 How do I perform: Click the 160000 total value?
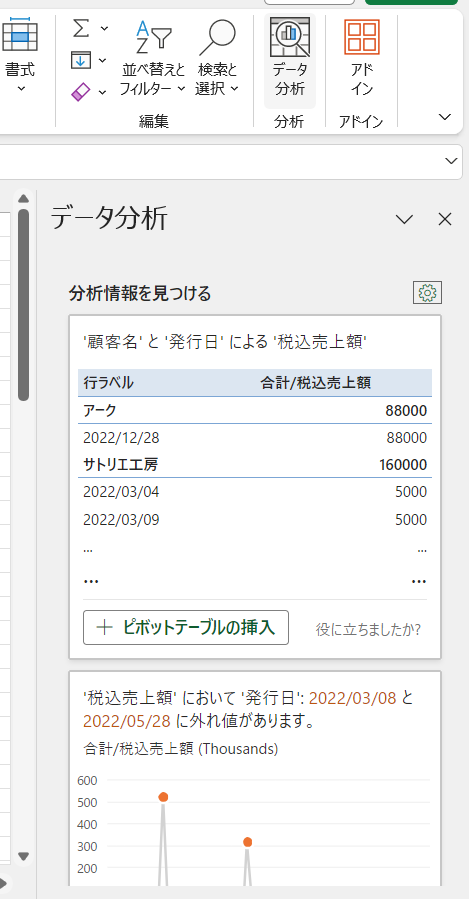[x=403, y=464]
